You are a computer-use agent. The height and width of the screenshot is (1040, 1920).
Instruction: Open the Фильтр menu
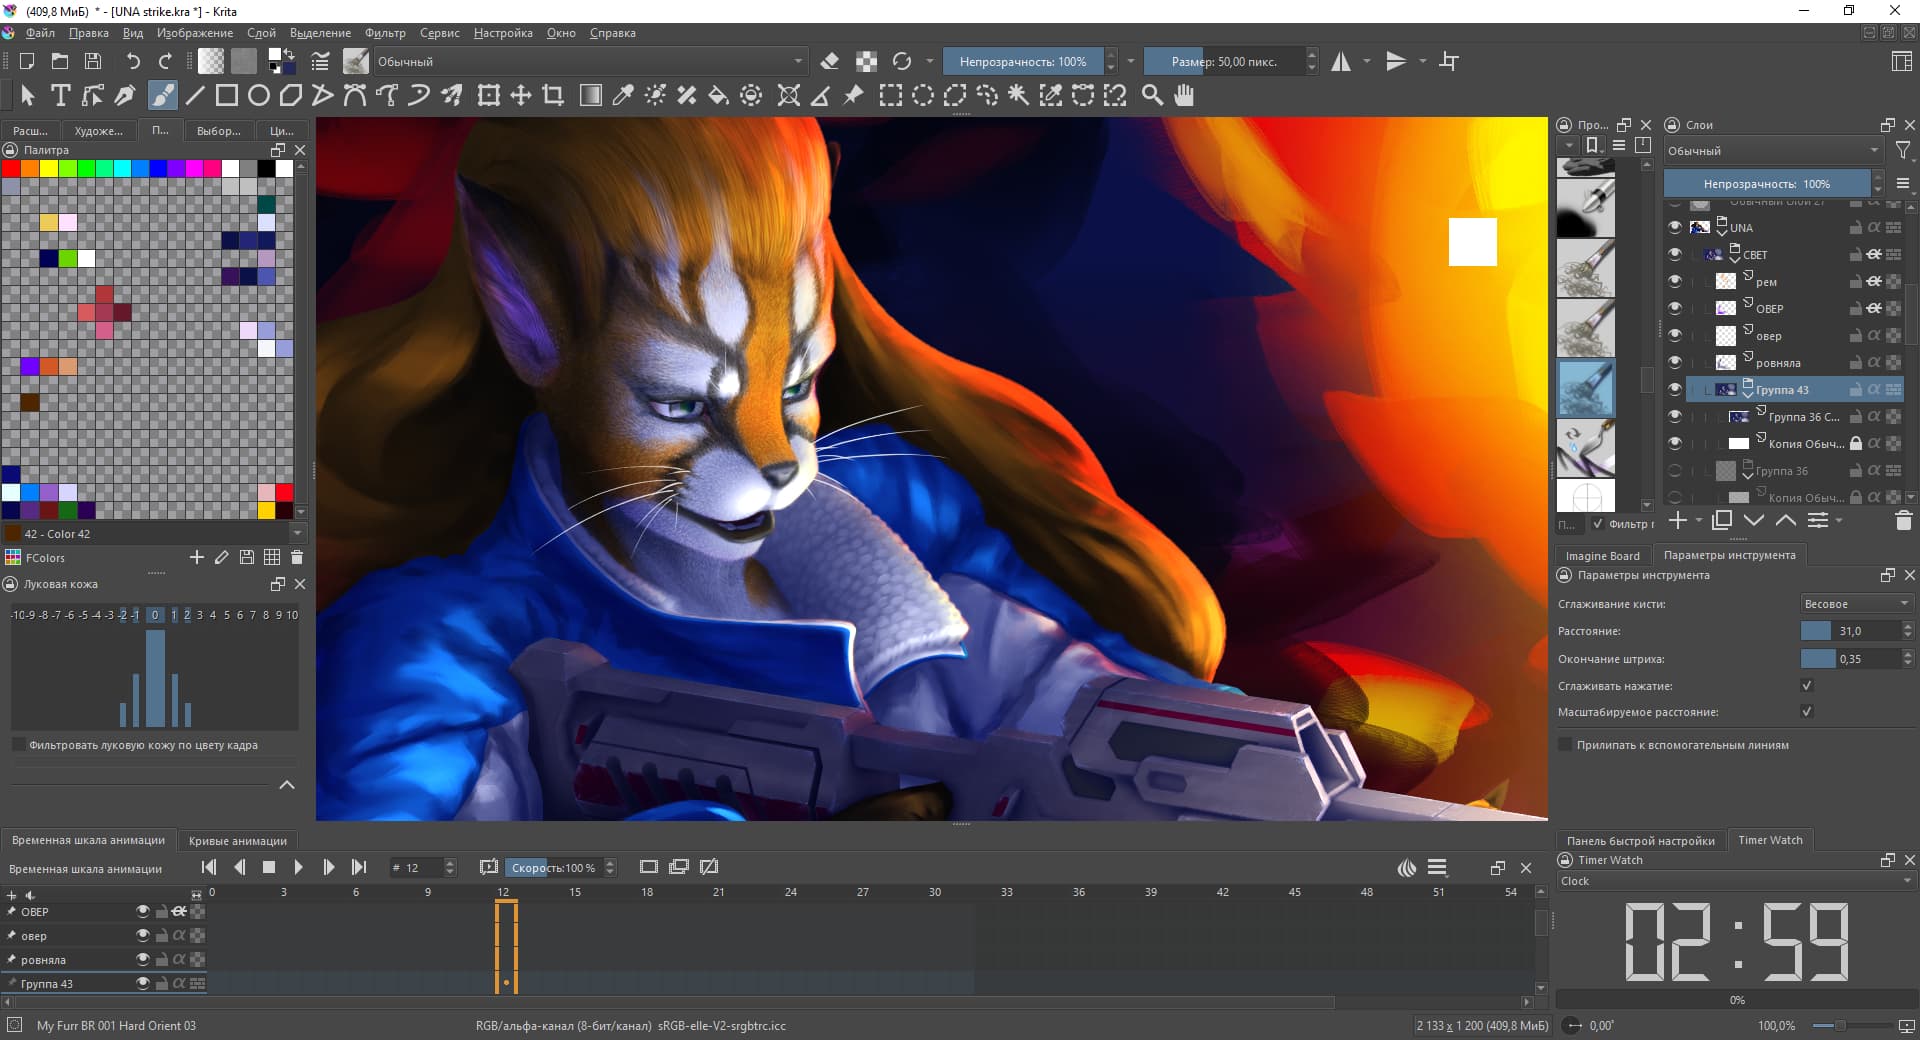pyautogui.click(x=385, y=33)
